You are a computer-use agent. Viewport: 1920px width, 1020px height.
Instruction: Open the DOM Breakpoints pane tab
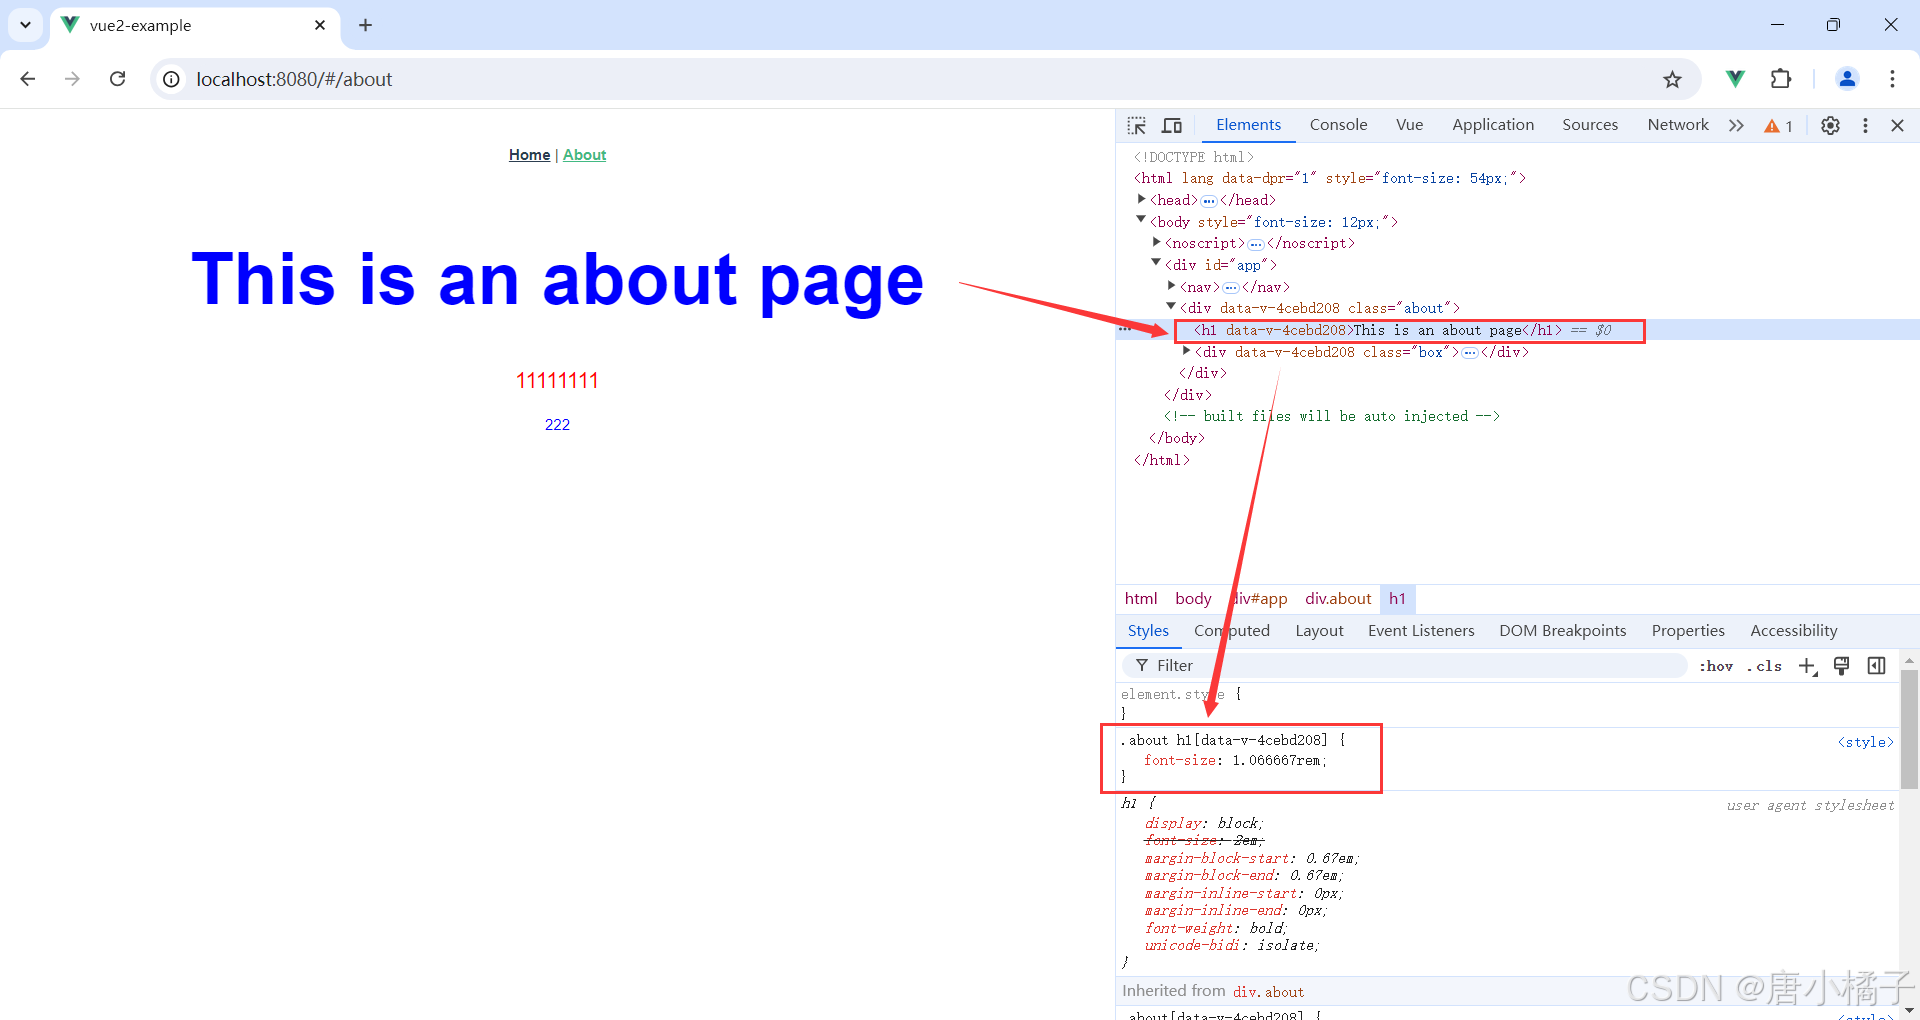pyautogui.click(x=1562, y=631)
